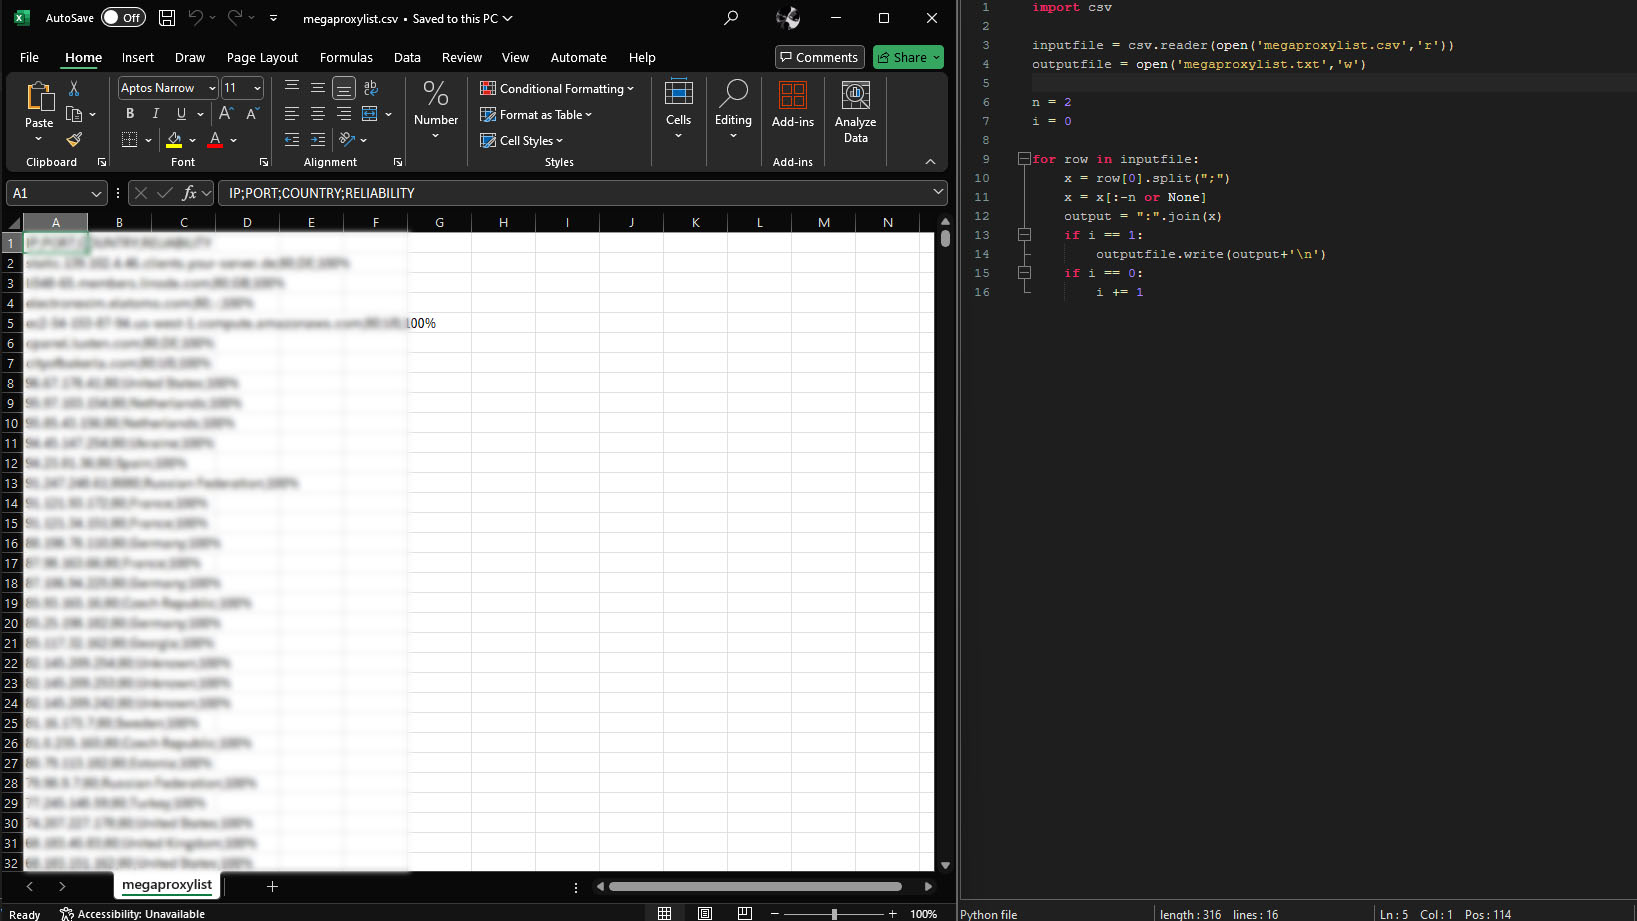
Task: Adjust the zoom slider in the status bar
Action: (x=833, y=913)
